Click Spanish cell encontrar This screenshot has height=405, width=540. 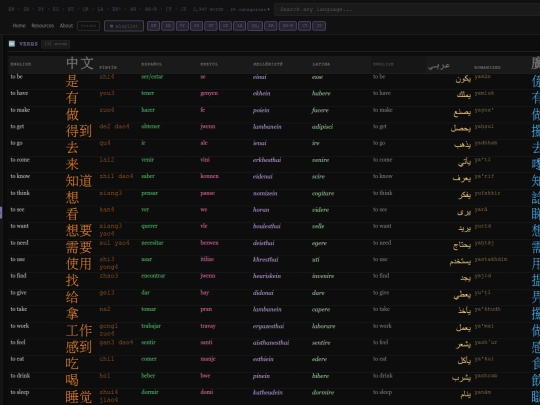click(x=153, y=276)
